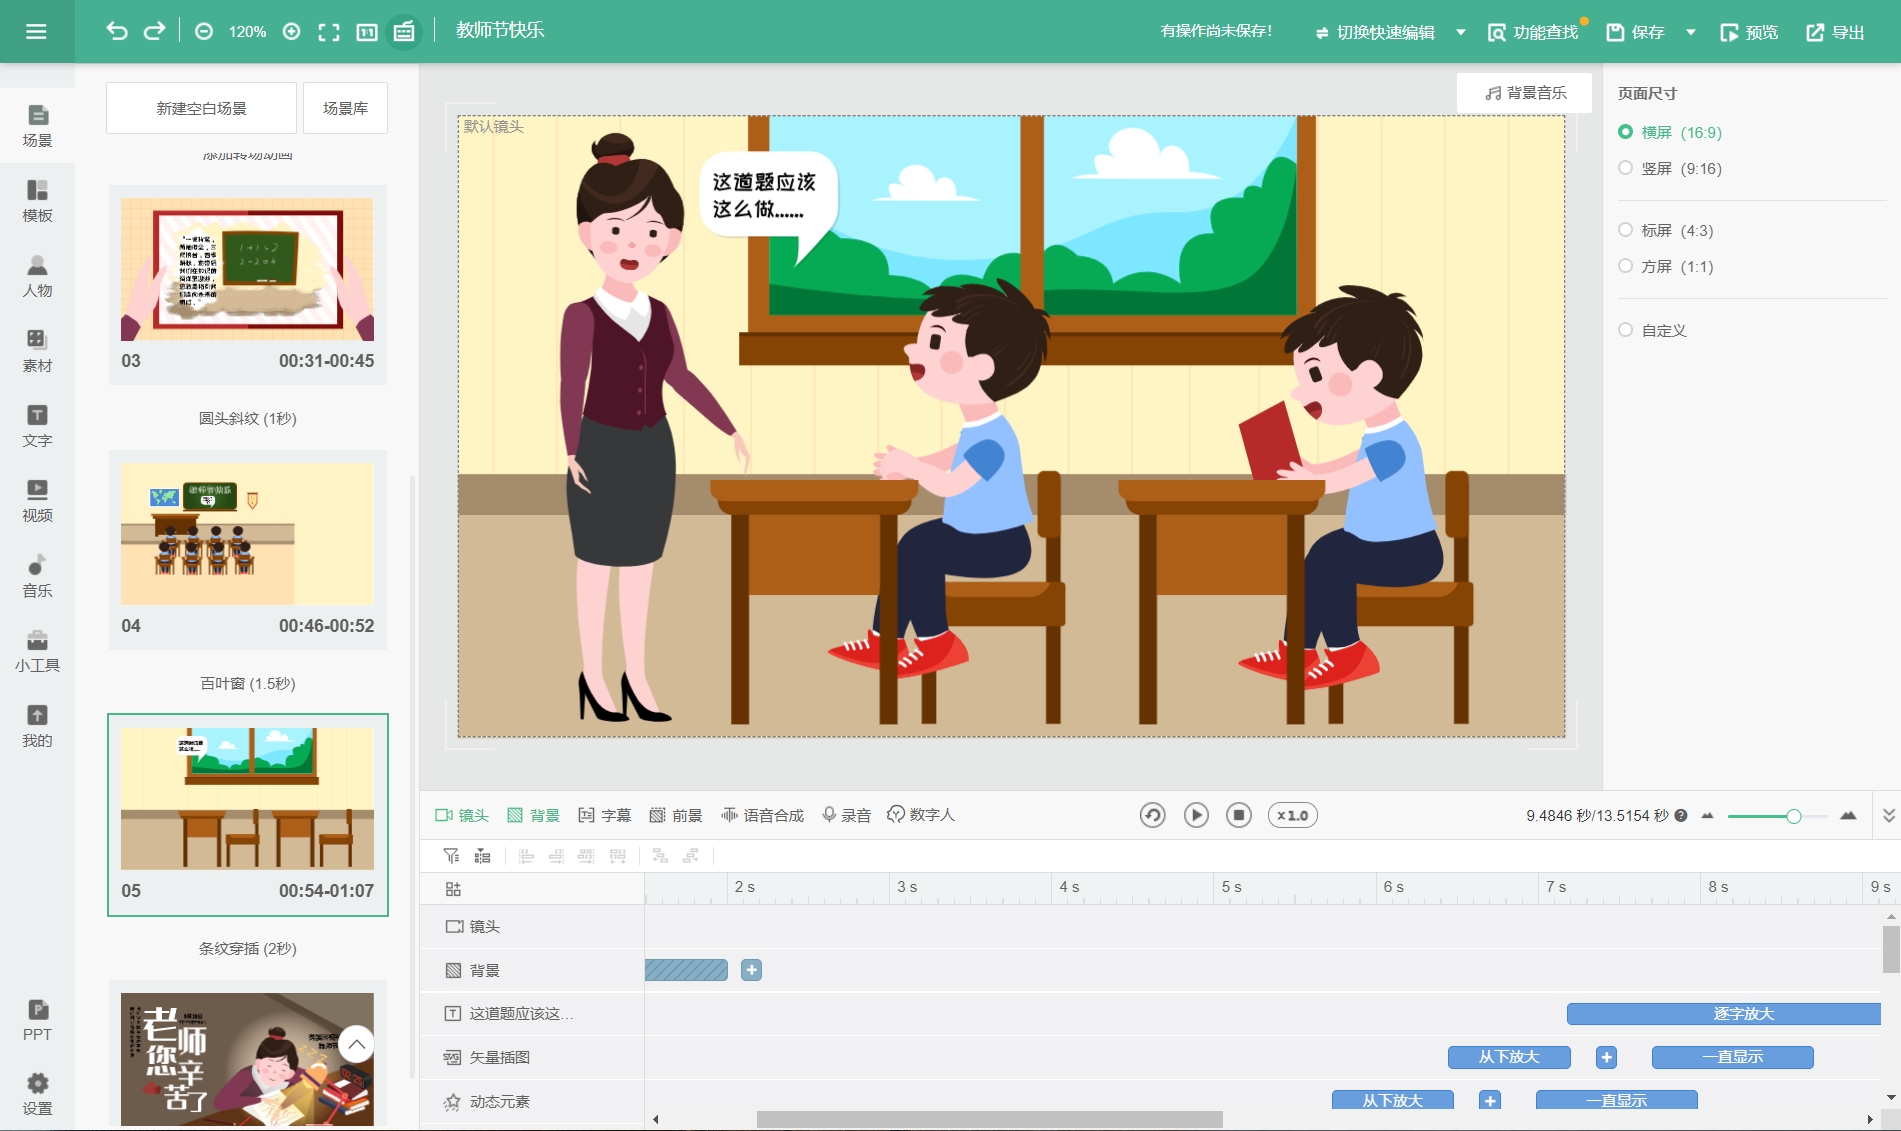Click the scene list scroll-up arrow button

coord(356,1044)
